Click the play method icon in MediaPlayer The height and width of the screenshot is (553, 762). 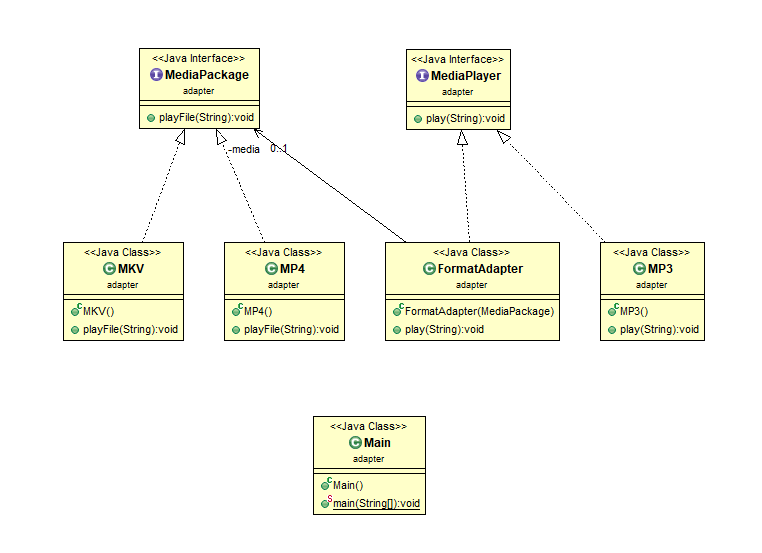tap(417, 119)
